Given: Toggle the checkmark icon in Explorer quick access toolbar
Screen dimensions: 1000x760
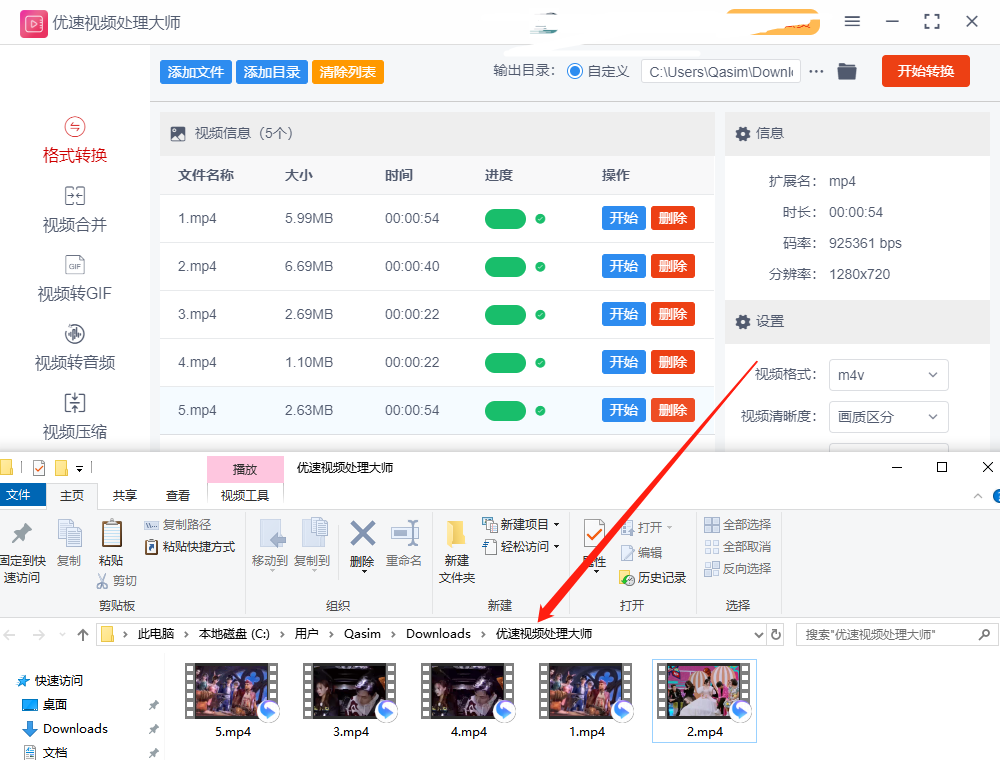Looking at the screenshot, I should click(x=39, y=469).
